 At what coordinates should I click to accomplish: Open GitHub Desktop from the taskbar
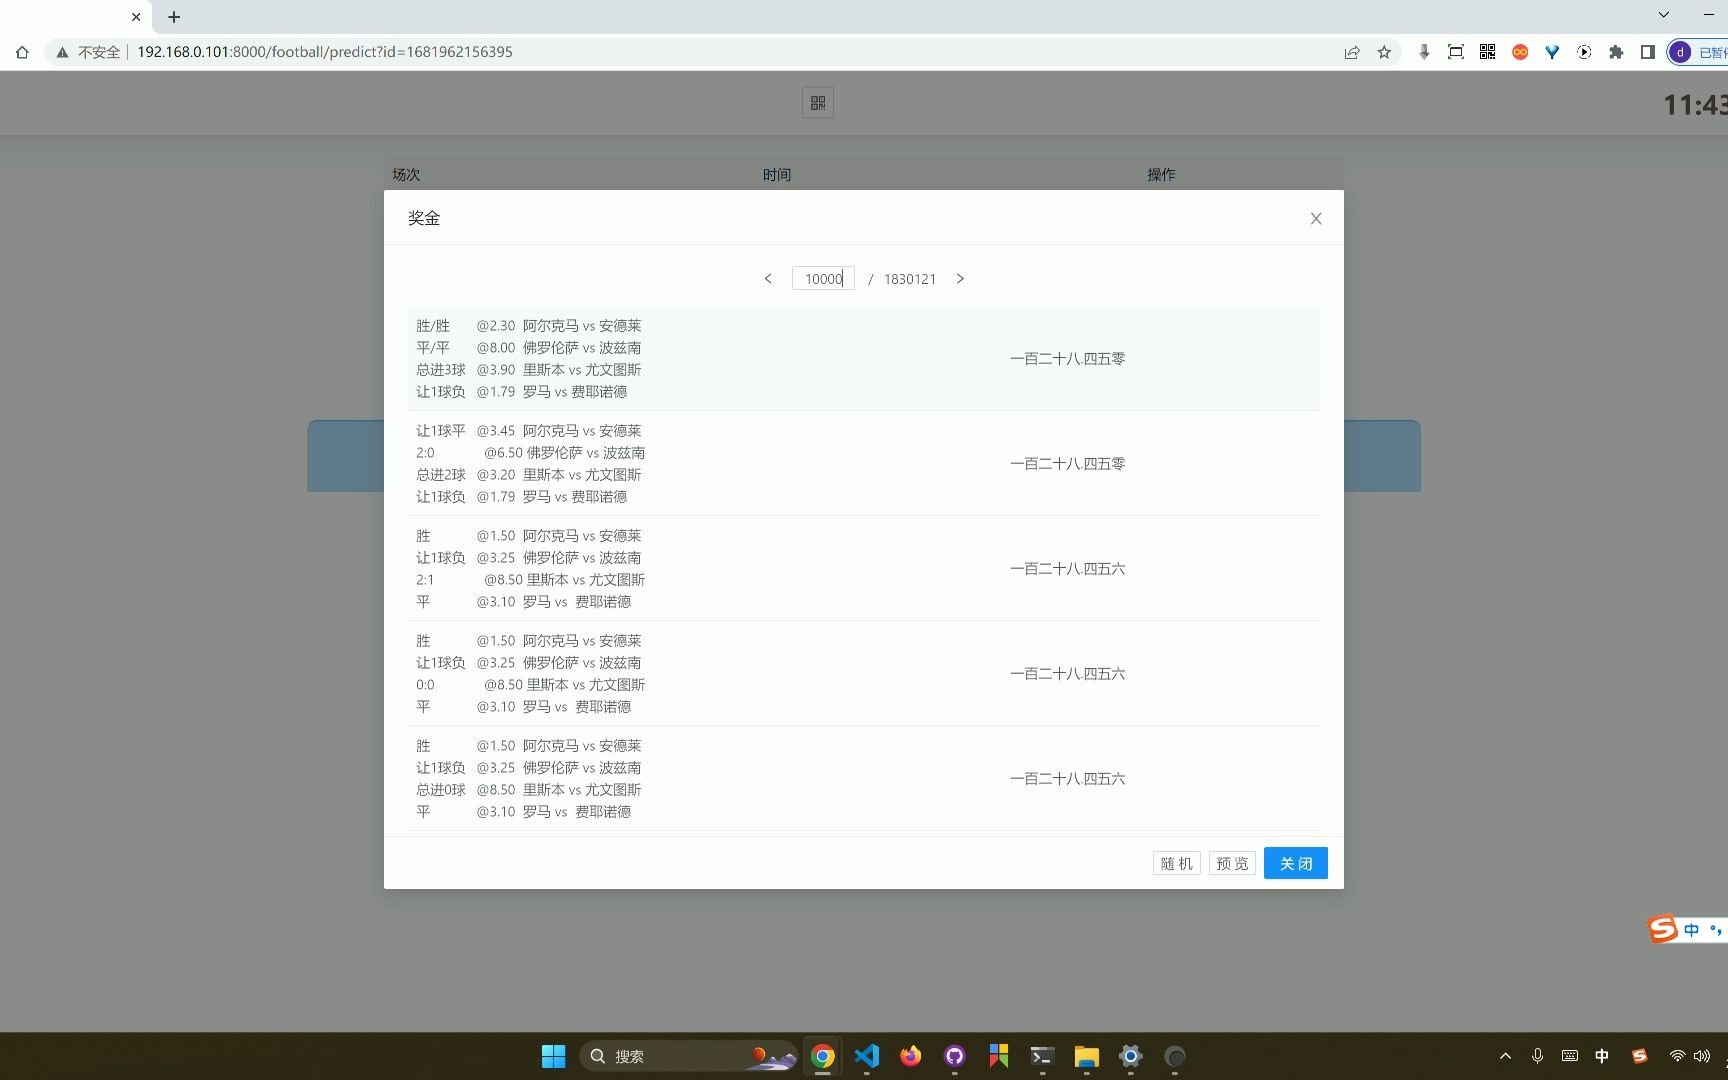click(x=955, y=1056)
